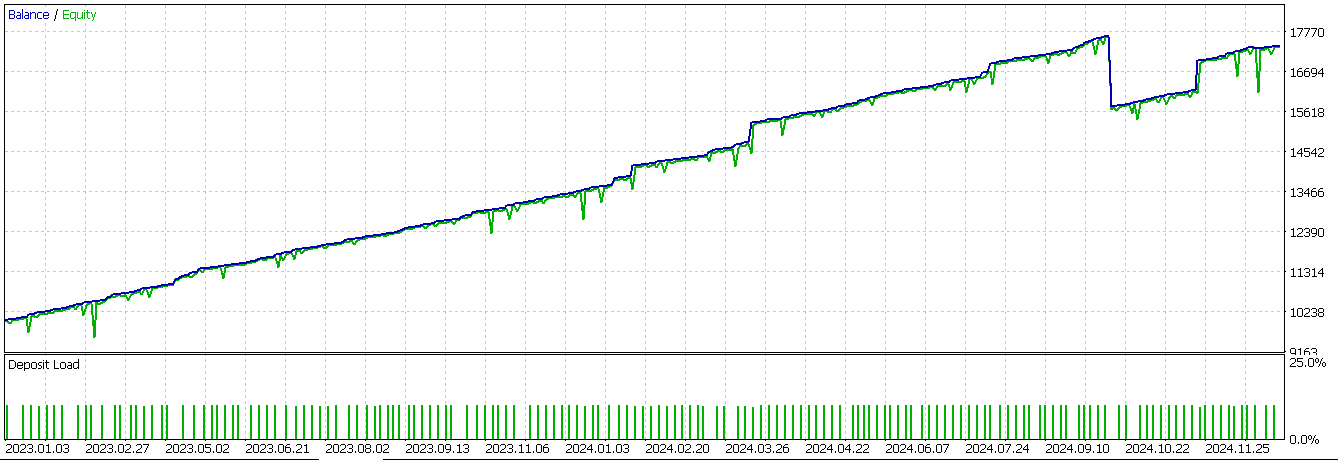Image resolution: width=1338 pixels, height=460 pixels.
Task: Select the 11314 axis value
Action: pos(1307,273)
